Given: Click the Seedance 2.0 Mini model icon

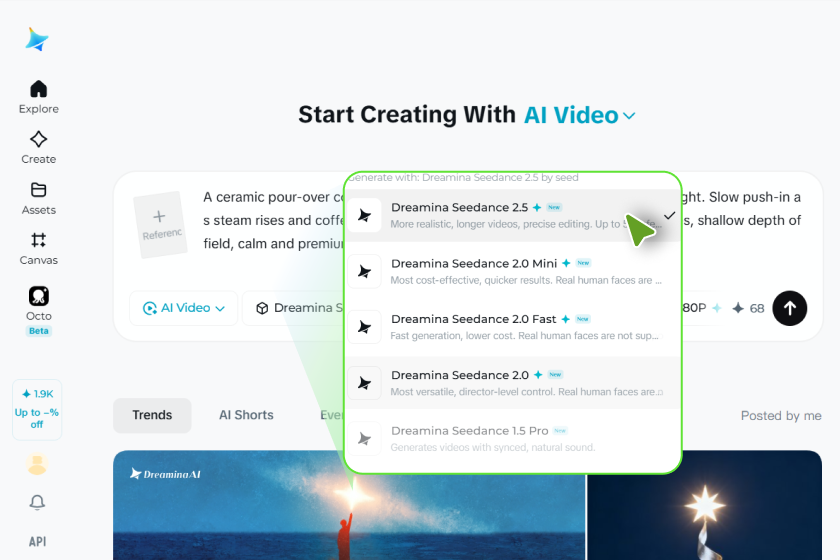Looking at the screenshot, I should [364, 271].
